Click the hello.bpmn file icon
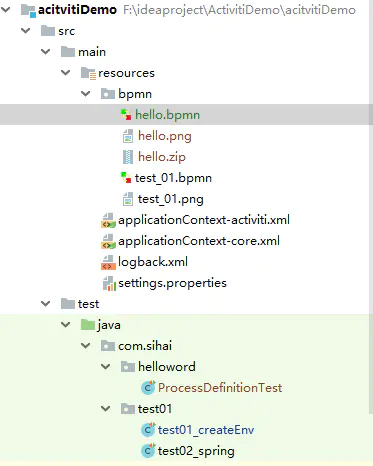 (126, 115)
